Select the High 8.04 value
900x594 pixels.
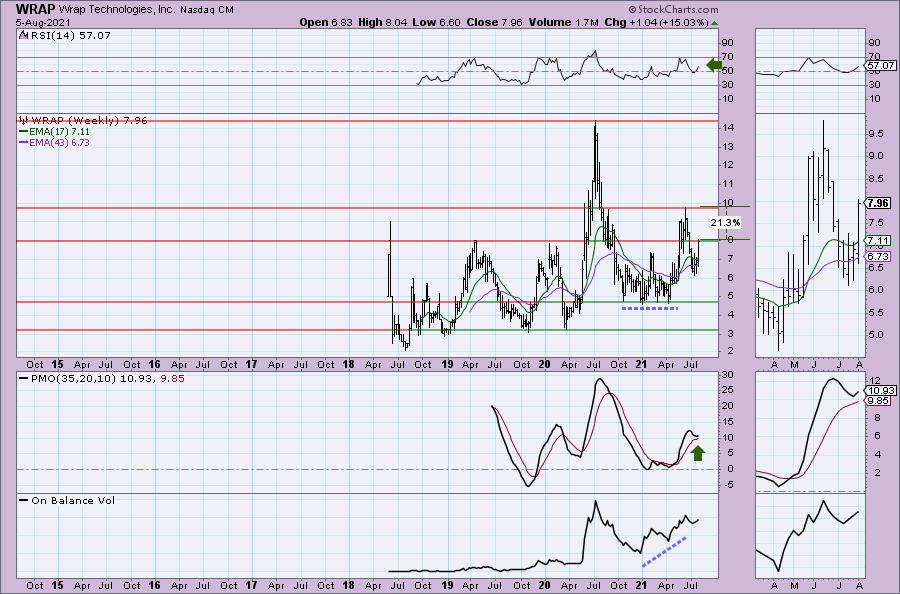pyautogui.click(x=383, y=22)
